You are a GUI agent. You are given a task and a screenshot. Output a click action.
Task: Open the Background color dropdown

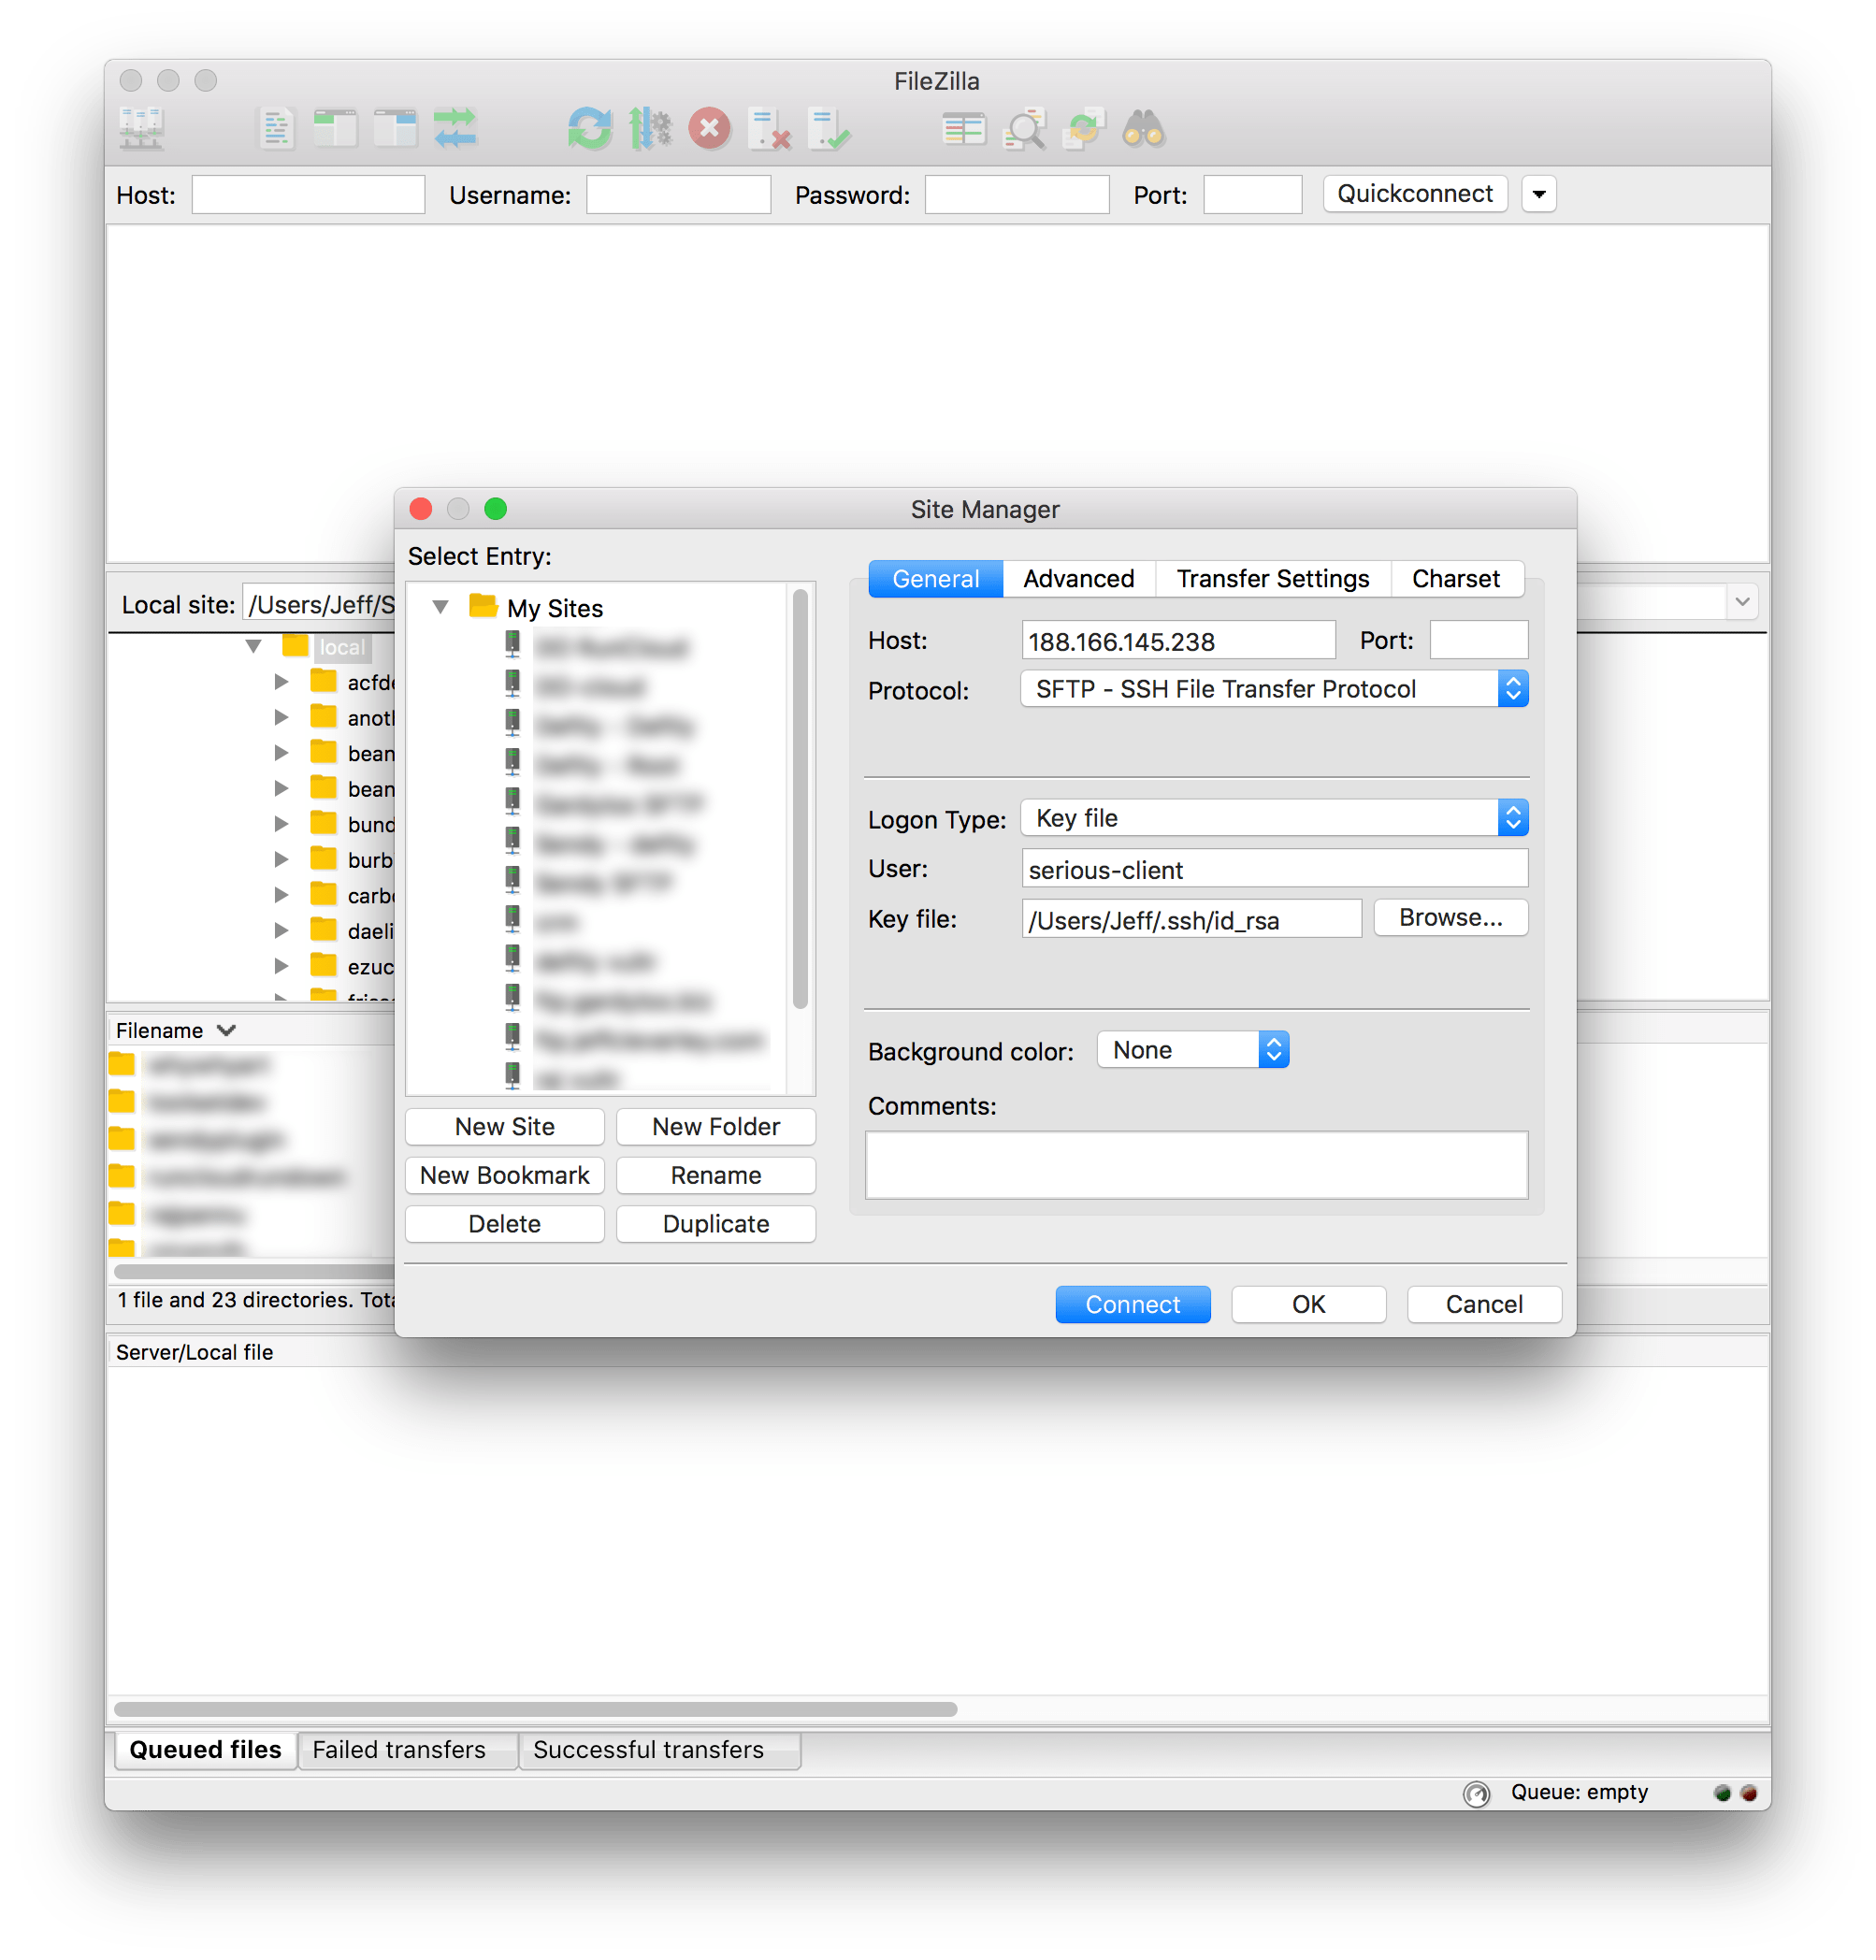[x=1193, y=1050]
